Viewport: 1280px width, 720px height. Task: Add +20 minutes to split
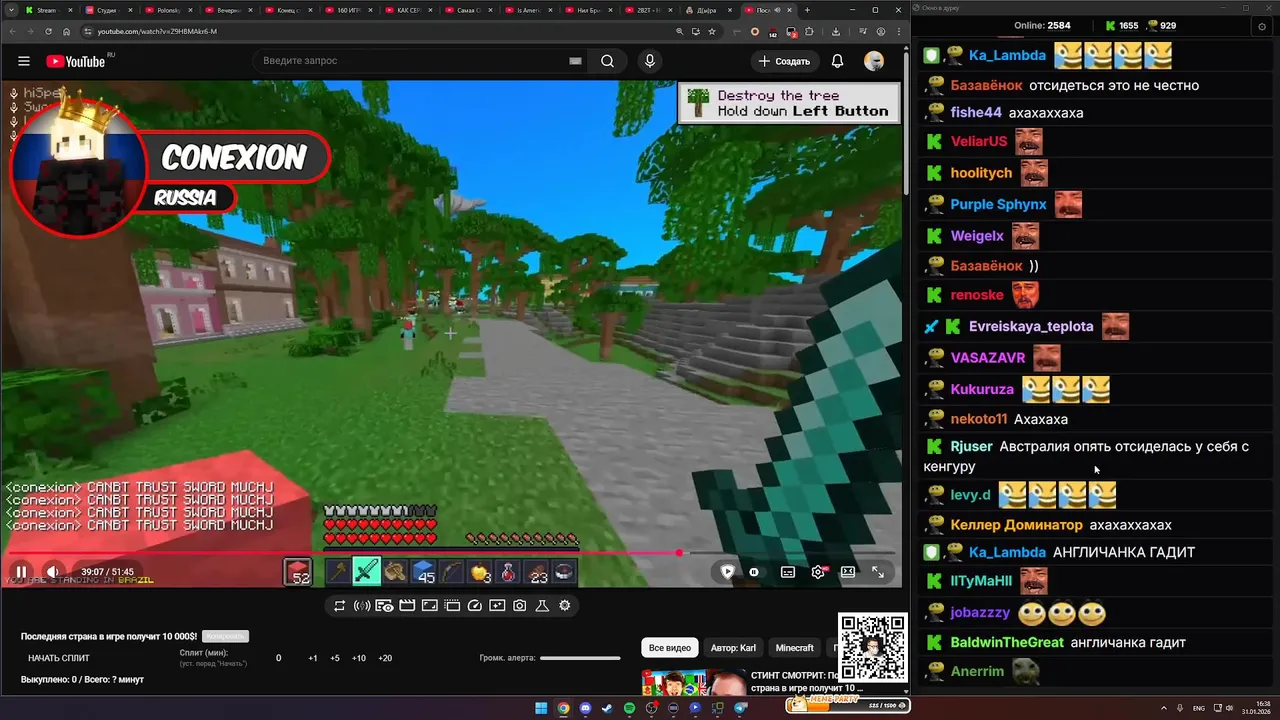(385, 658)
